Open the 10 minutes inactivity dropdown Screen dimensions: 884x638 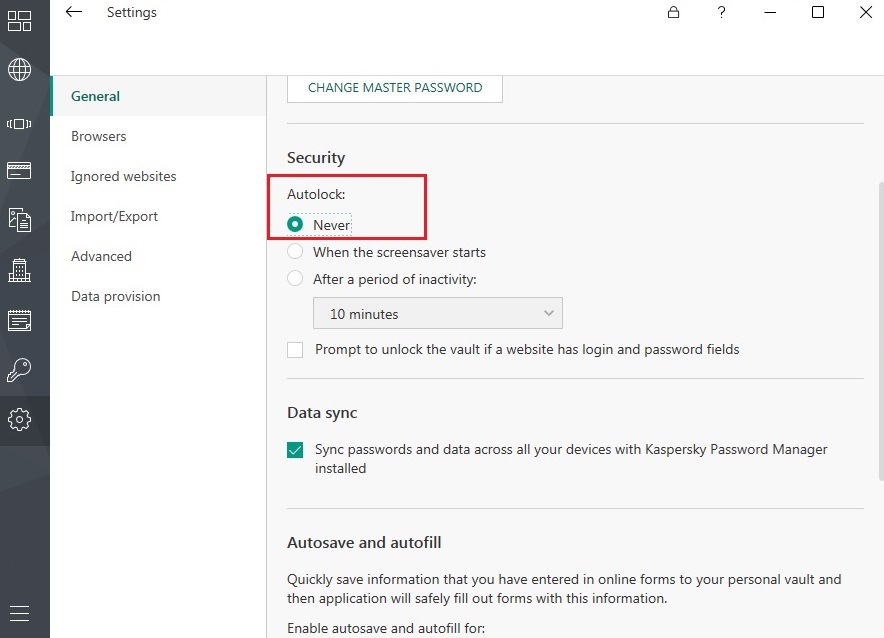438,314
